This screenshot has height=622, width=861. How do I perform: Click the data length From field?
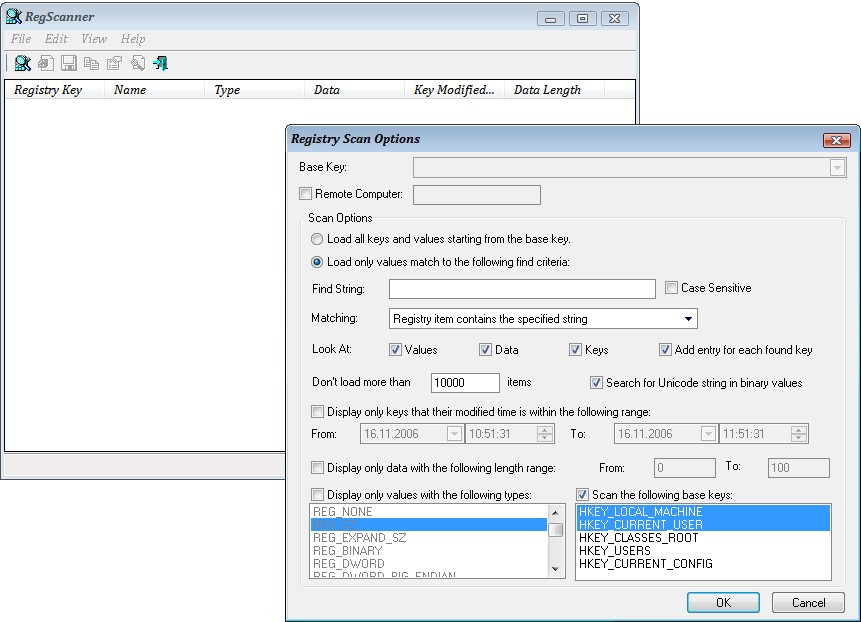pos(685,468)
